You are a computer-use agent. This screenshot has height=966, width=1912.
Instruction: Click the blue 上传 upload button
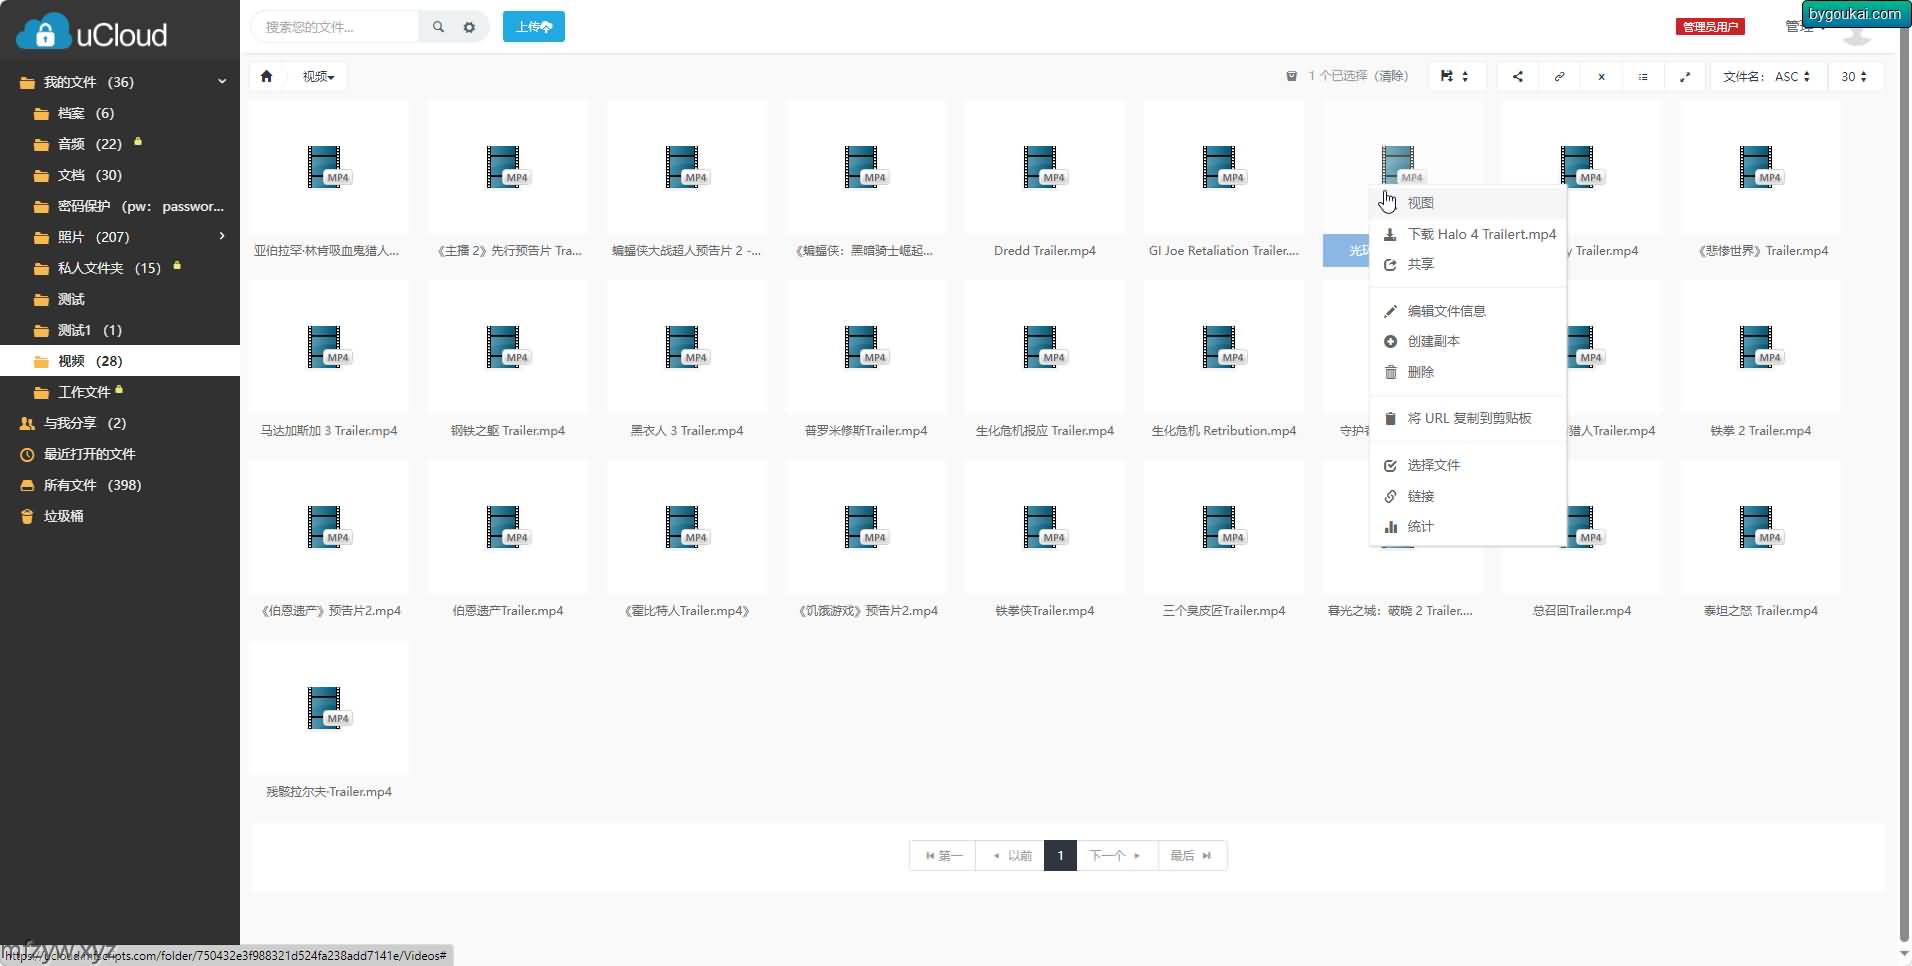click(533, 27)
